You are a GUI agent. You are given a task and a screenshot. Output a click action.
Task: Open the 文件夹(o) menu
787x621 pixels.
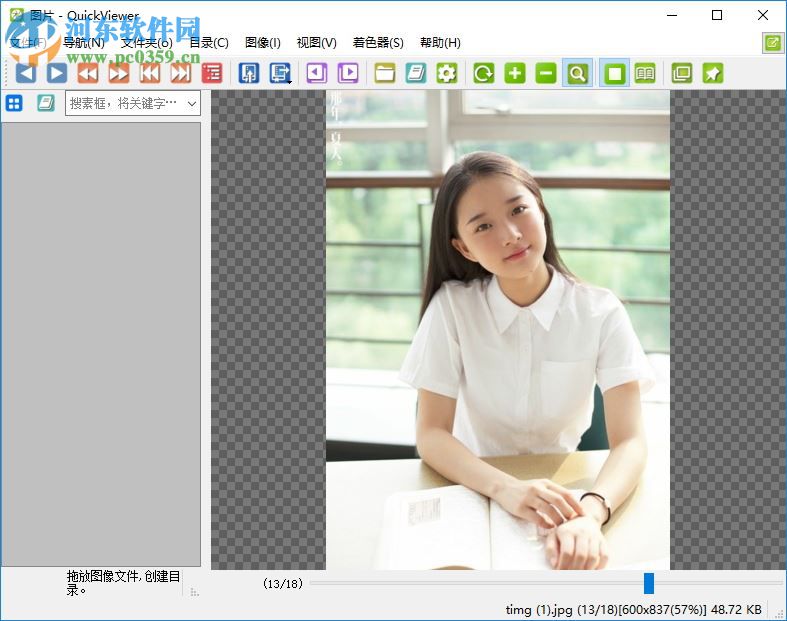point(147,43)
